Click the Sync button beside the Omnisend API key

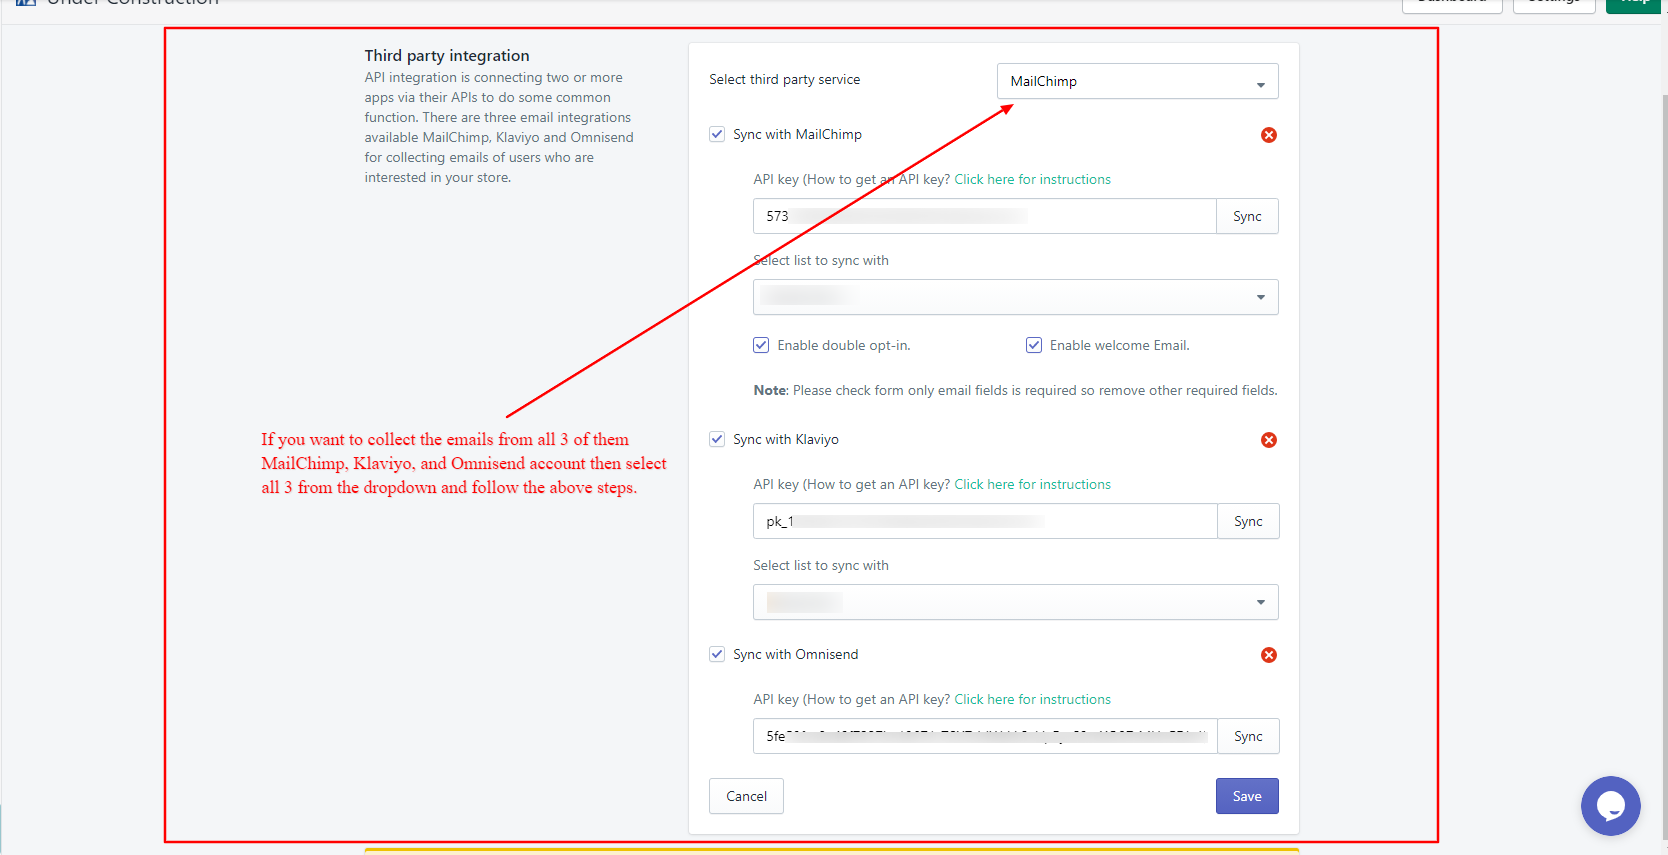pos(1248,736)
